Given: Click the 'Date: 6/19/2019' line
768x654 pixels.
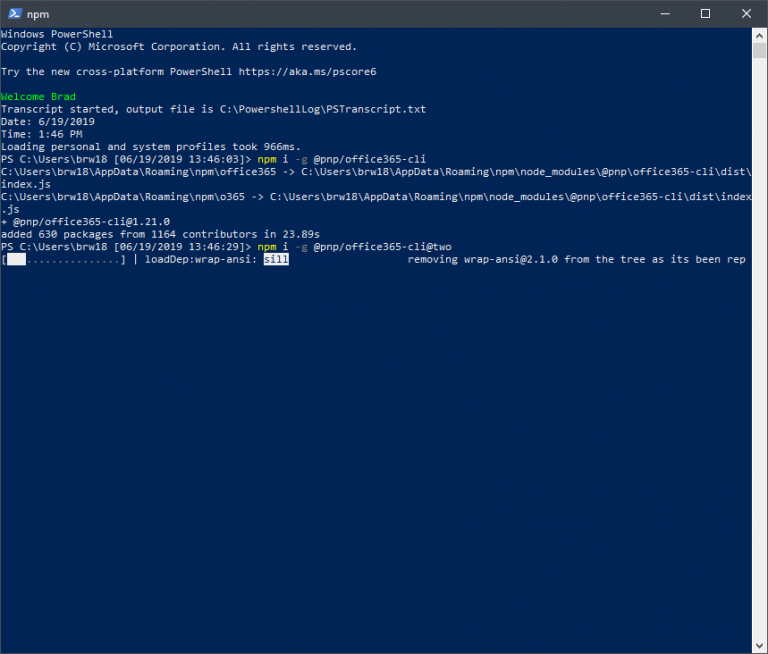Looking at the screenshot, I should coord(48,121).
